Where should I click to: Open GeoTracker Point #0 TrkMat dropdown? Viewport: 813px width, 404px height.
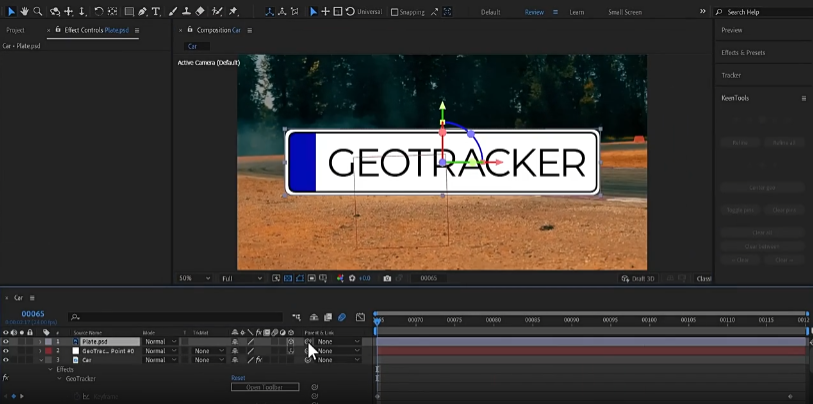[x=207, y=351]
